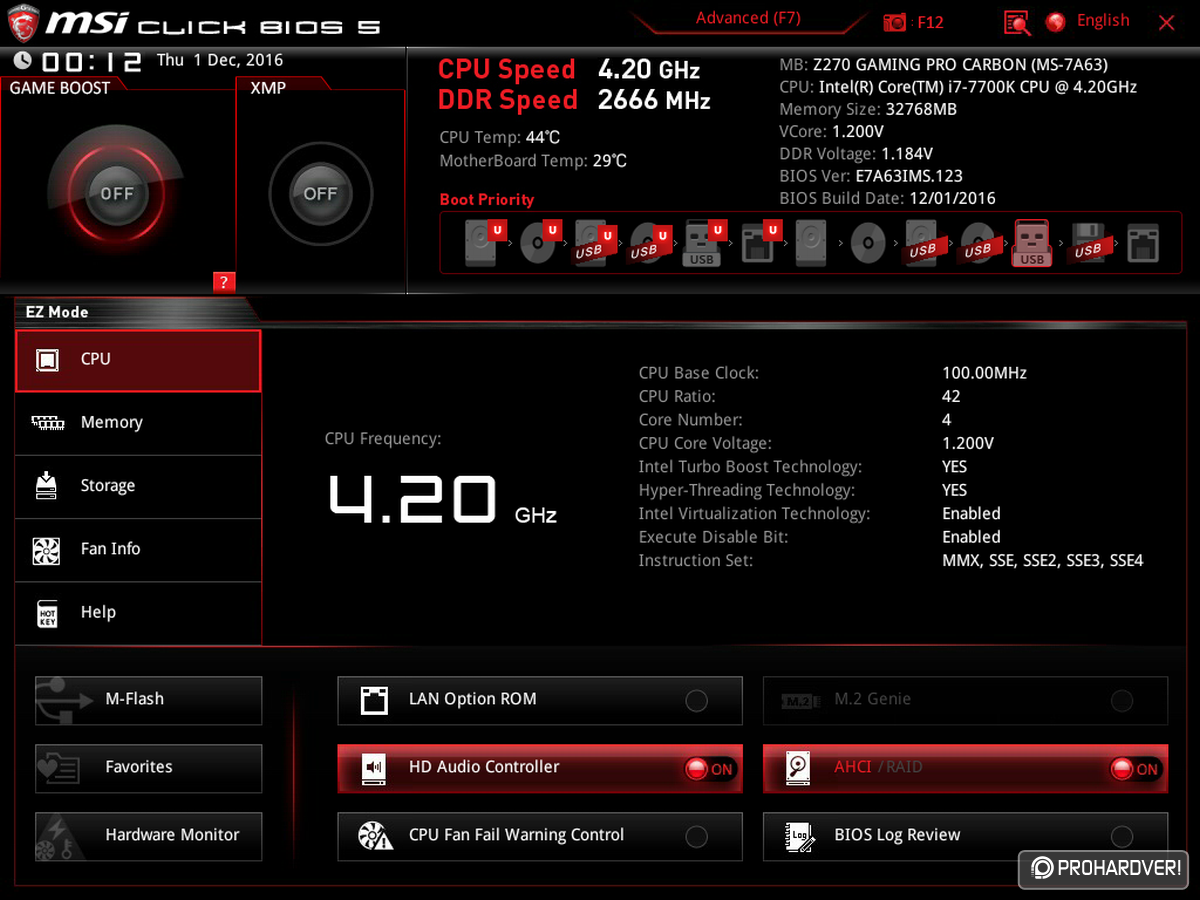This screenshot has width=1200, height=900.
Task: Click the large CPU Frequency 4.20 GHz display
Action: 442,499
